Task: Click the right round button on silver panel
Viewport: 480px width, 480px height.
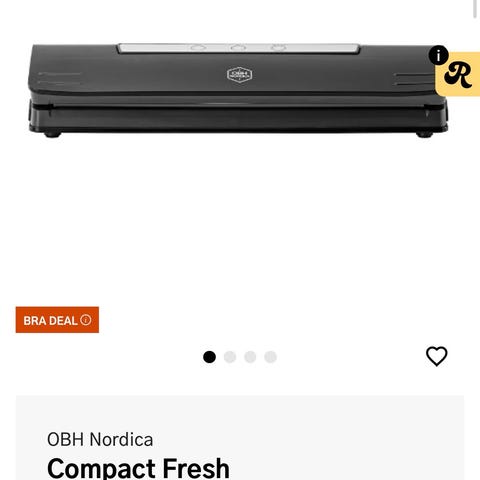Action: coord(278,48)
